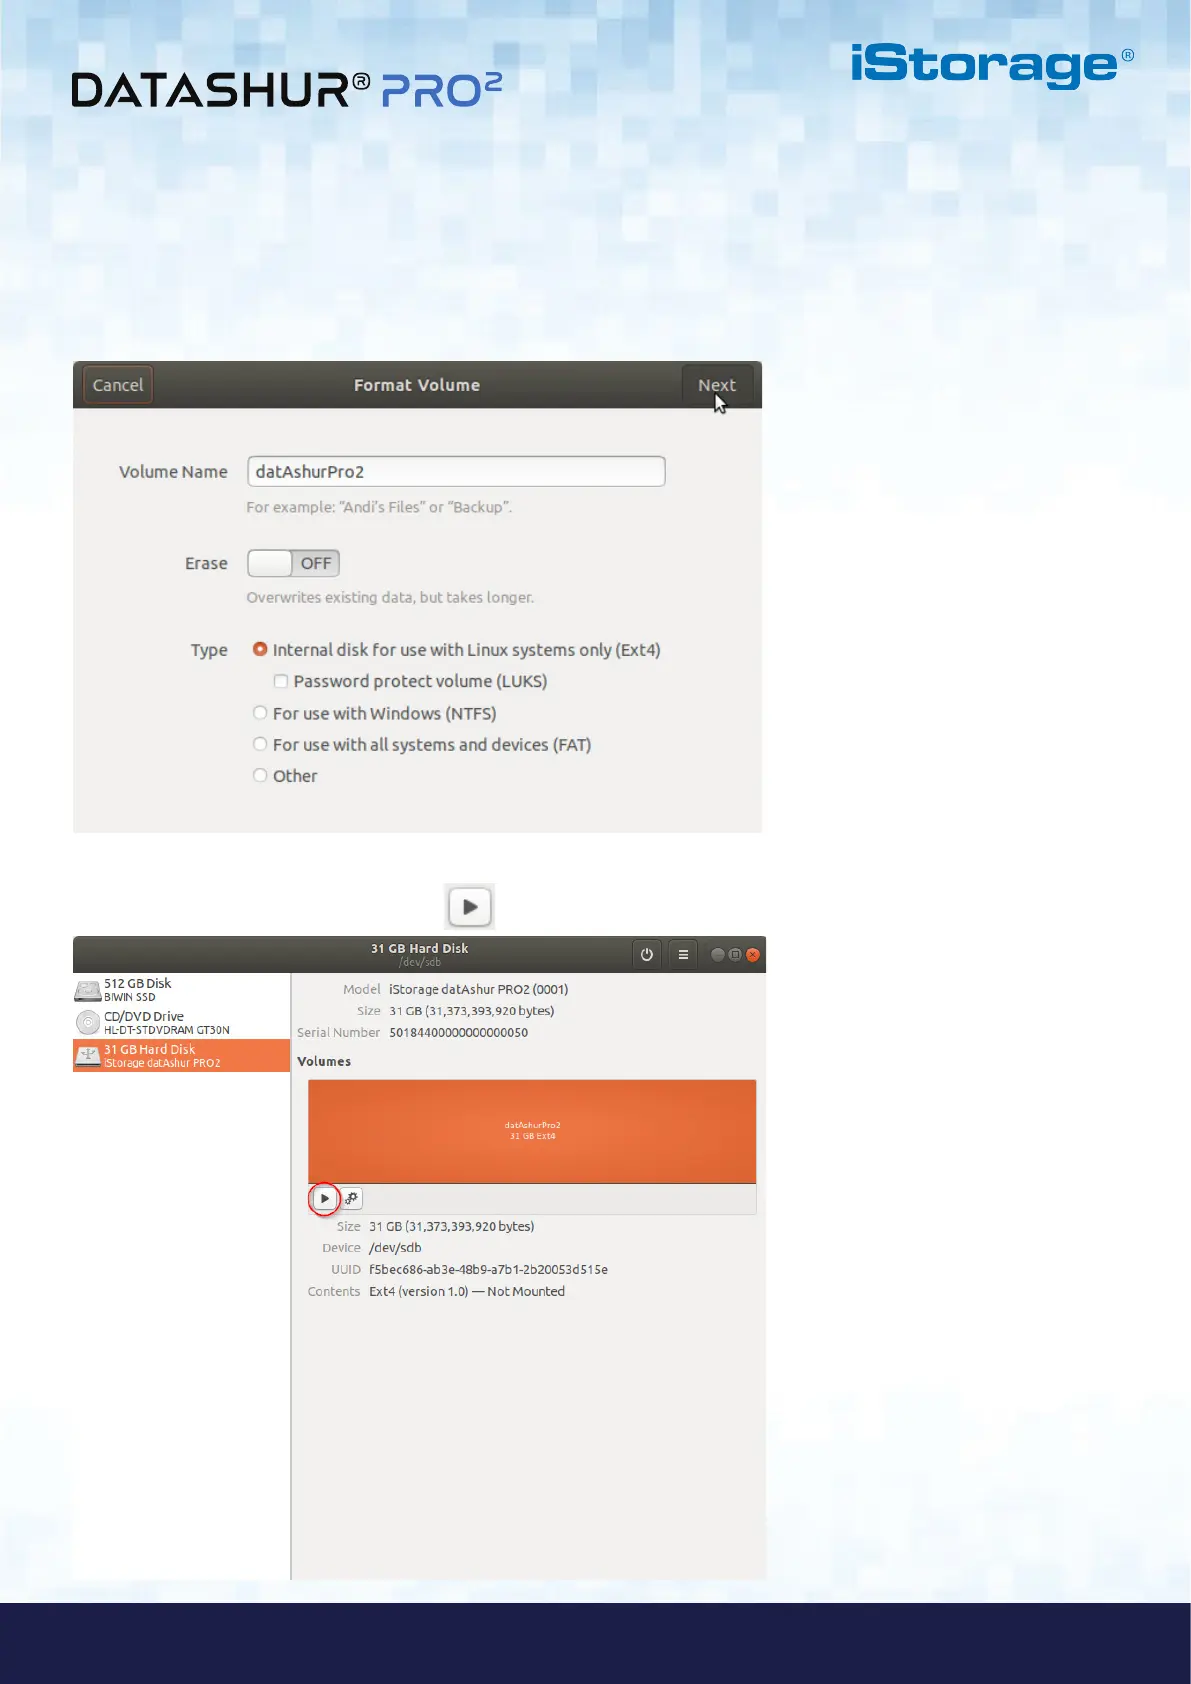Select CD/DVD Drive HL-DT-ST DVDRAM
This screenshot has height=1684, width=1191.
coord(181,1022)
